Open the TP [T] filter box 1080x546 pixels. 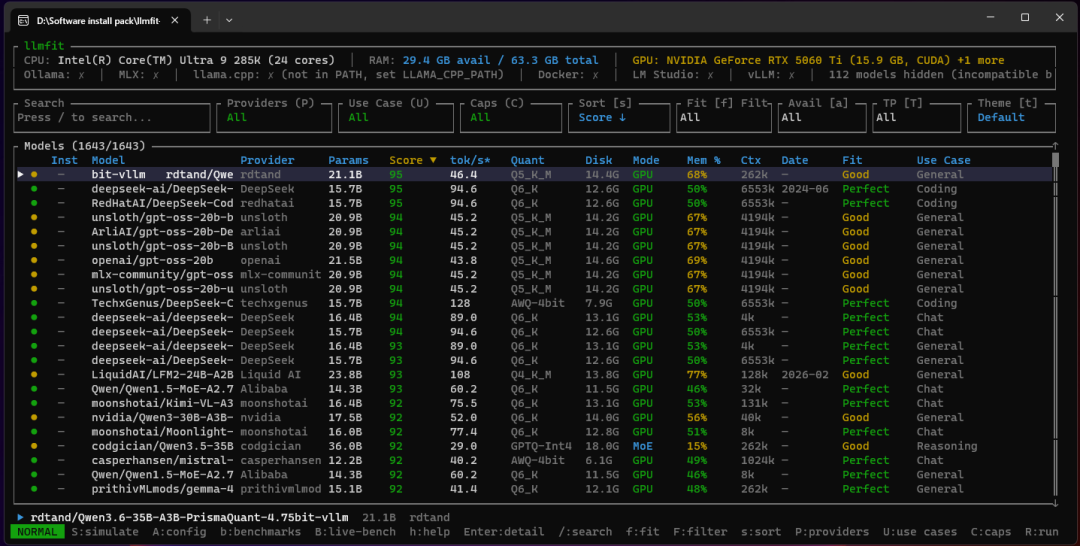[916, 118]
